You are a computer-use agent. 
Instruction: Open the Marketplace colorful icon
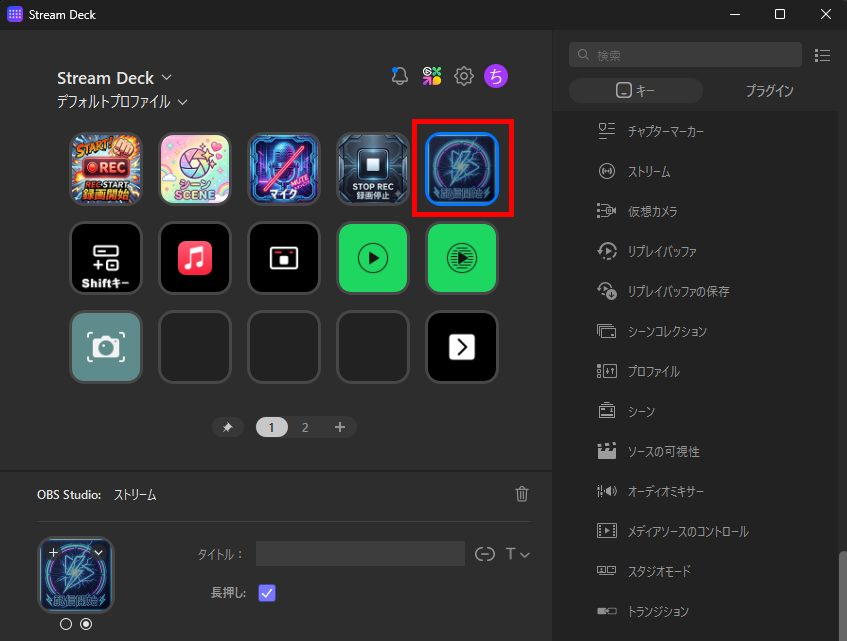pyautogui.click(x=432, y=76)
